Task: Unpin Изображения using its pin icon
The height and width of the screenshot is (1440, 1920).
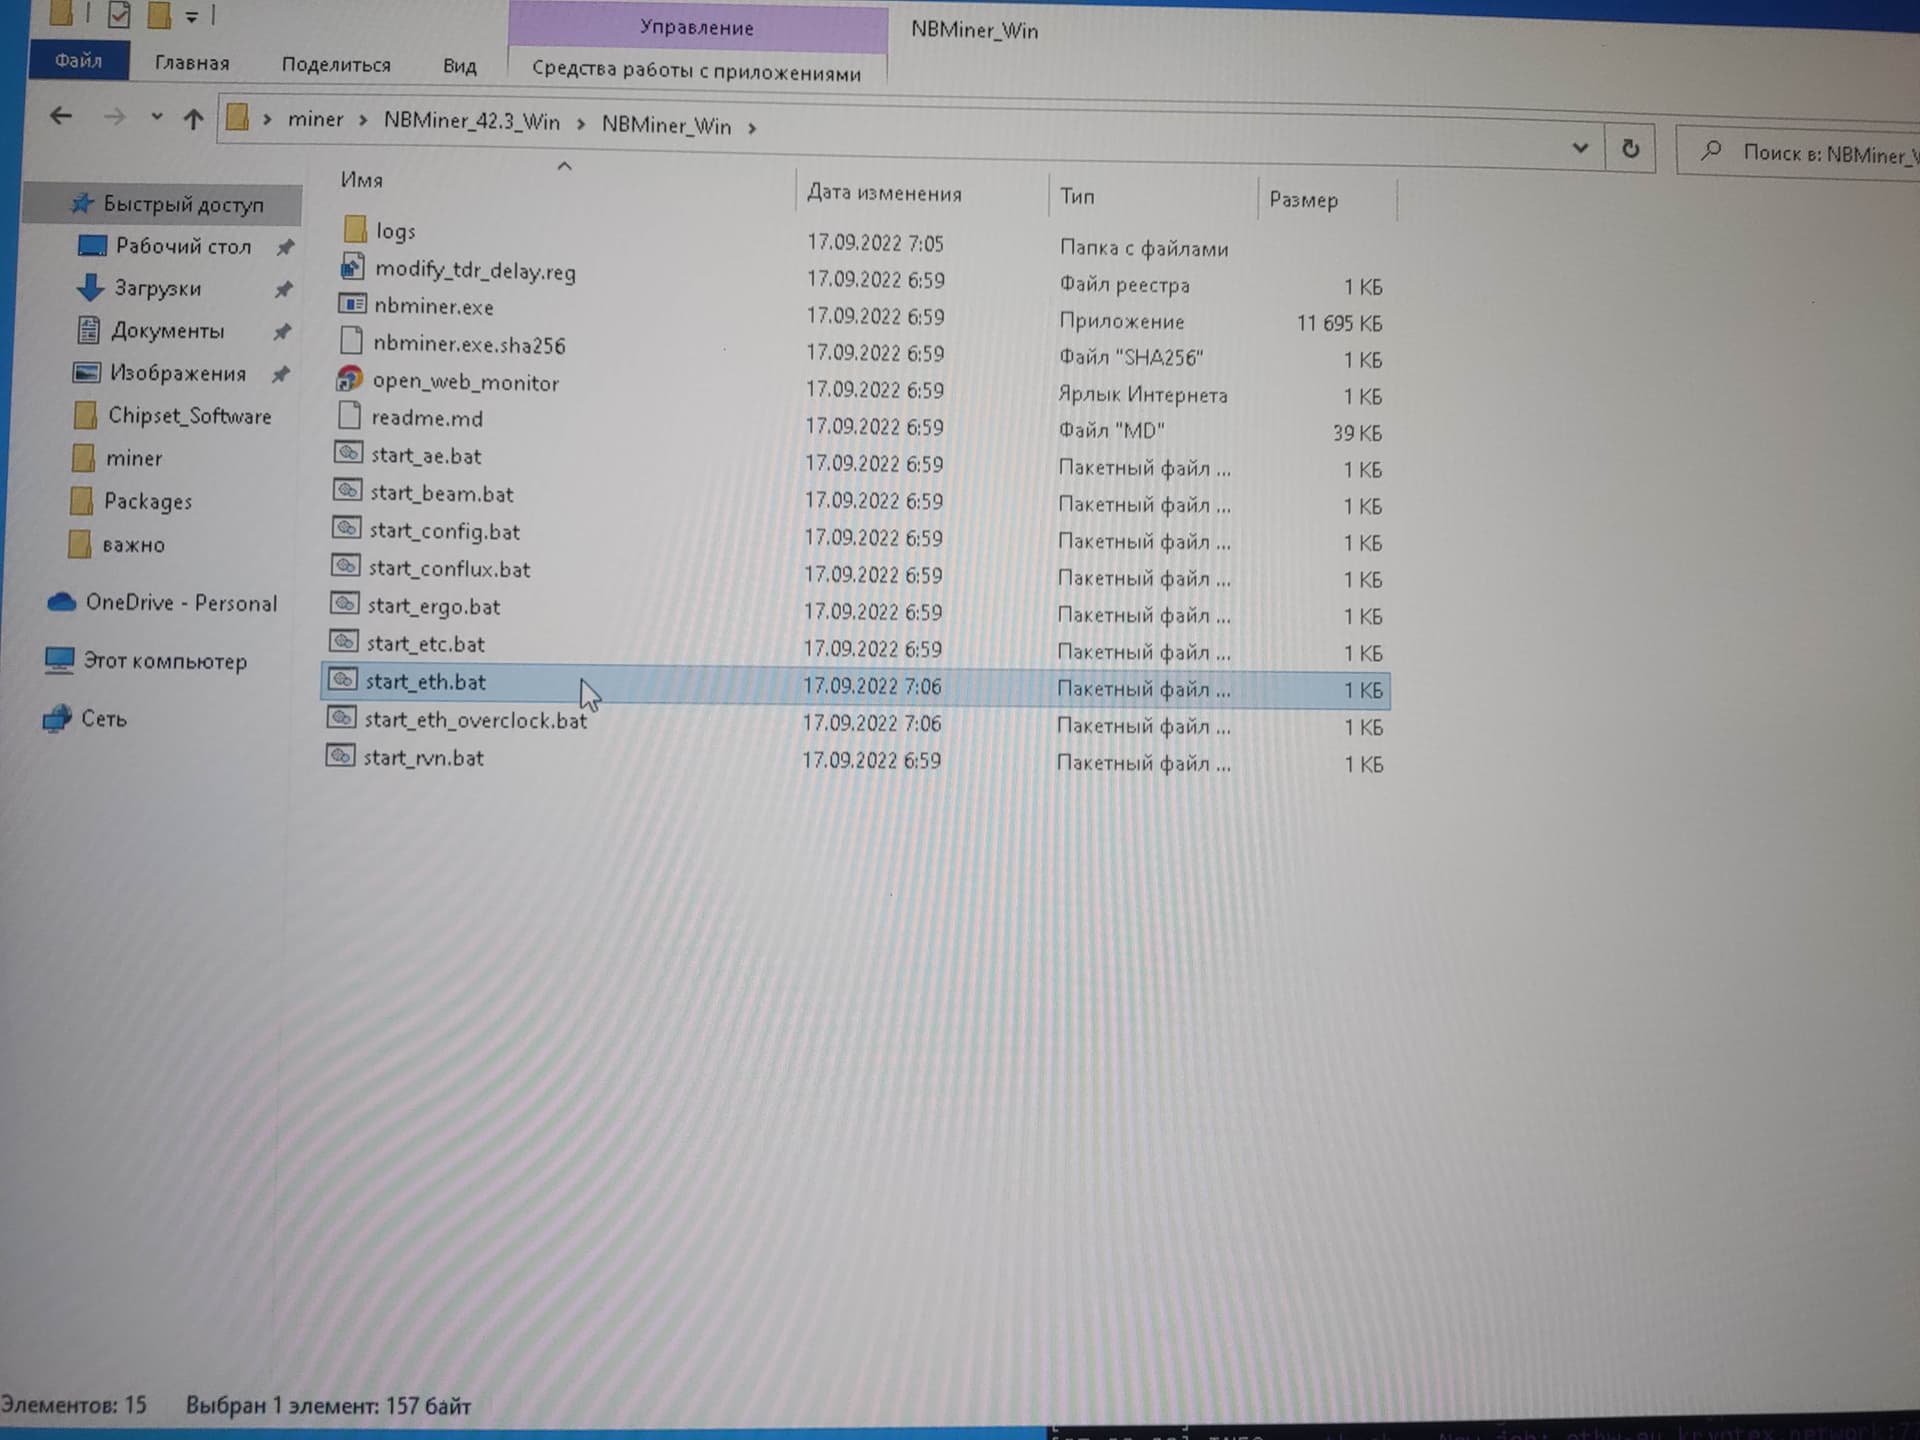Action: (x=280, y=374)
